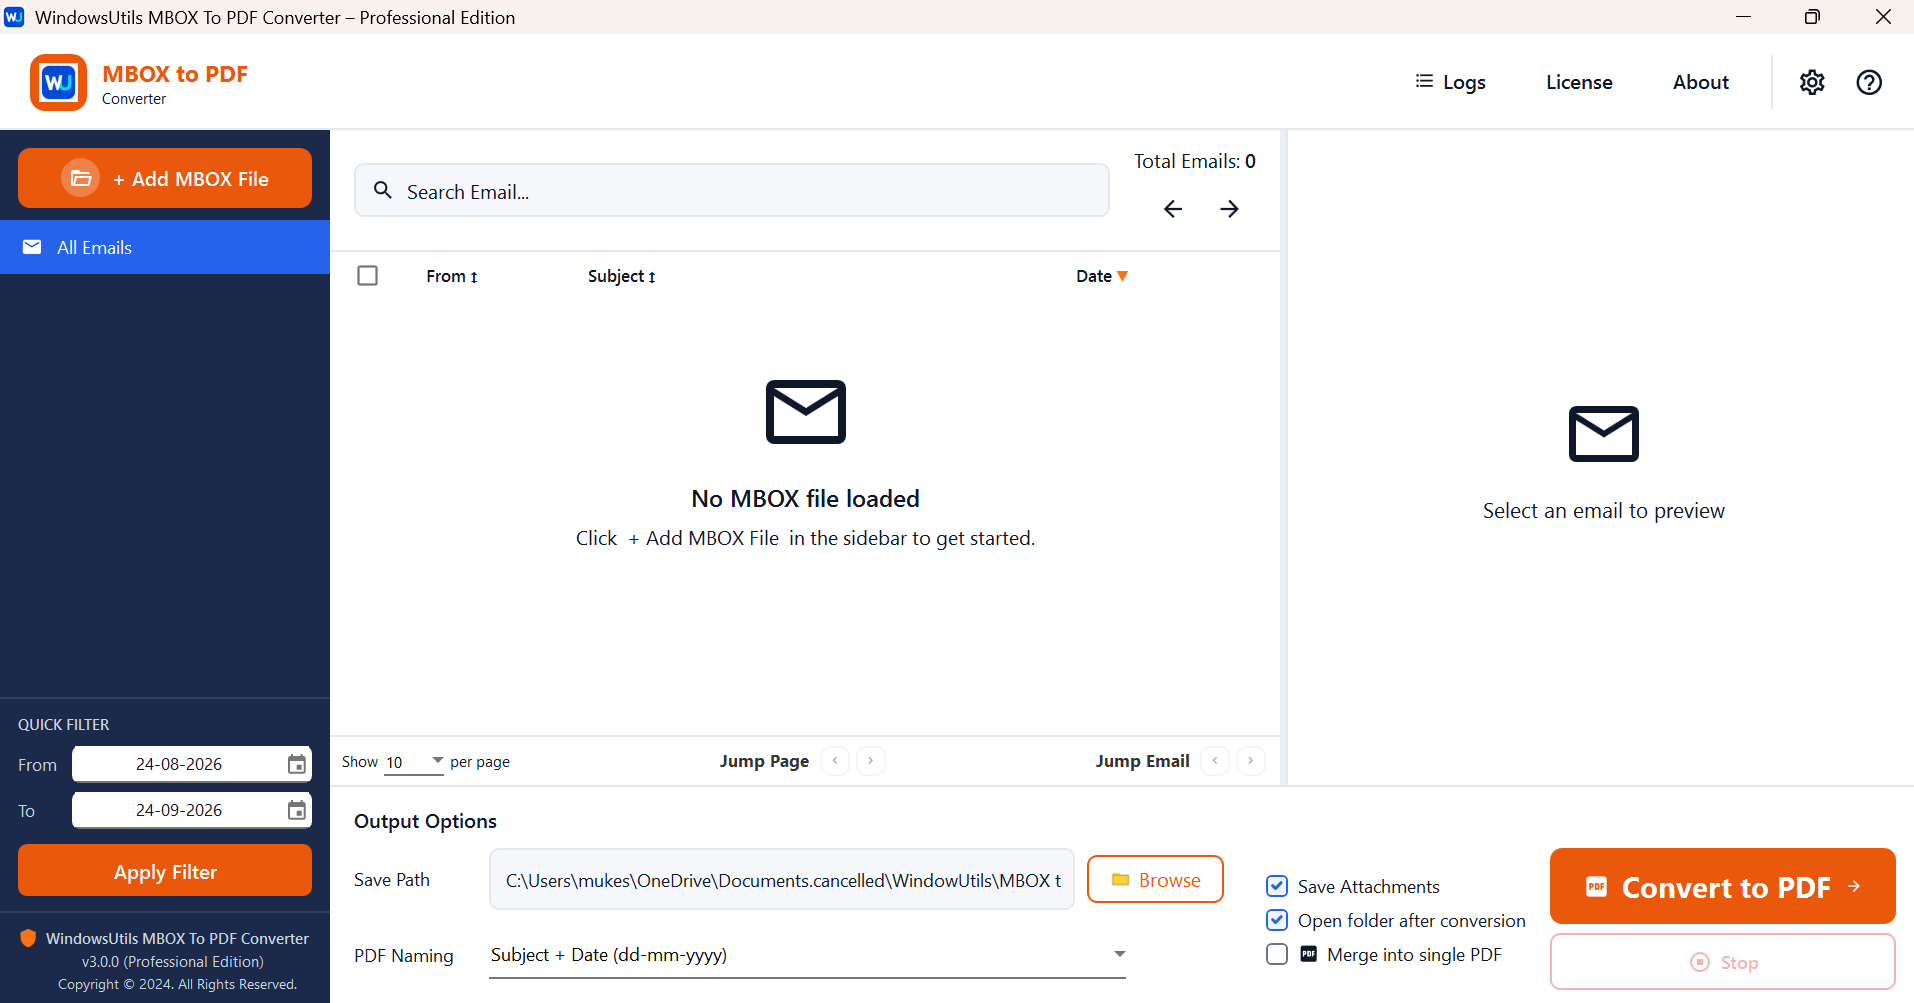Toggle the select-all emails checkbox
Screen dimensions: 1914x1003
[x=368, y=275]
